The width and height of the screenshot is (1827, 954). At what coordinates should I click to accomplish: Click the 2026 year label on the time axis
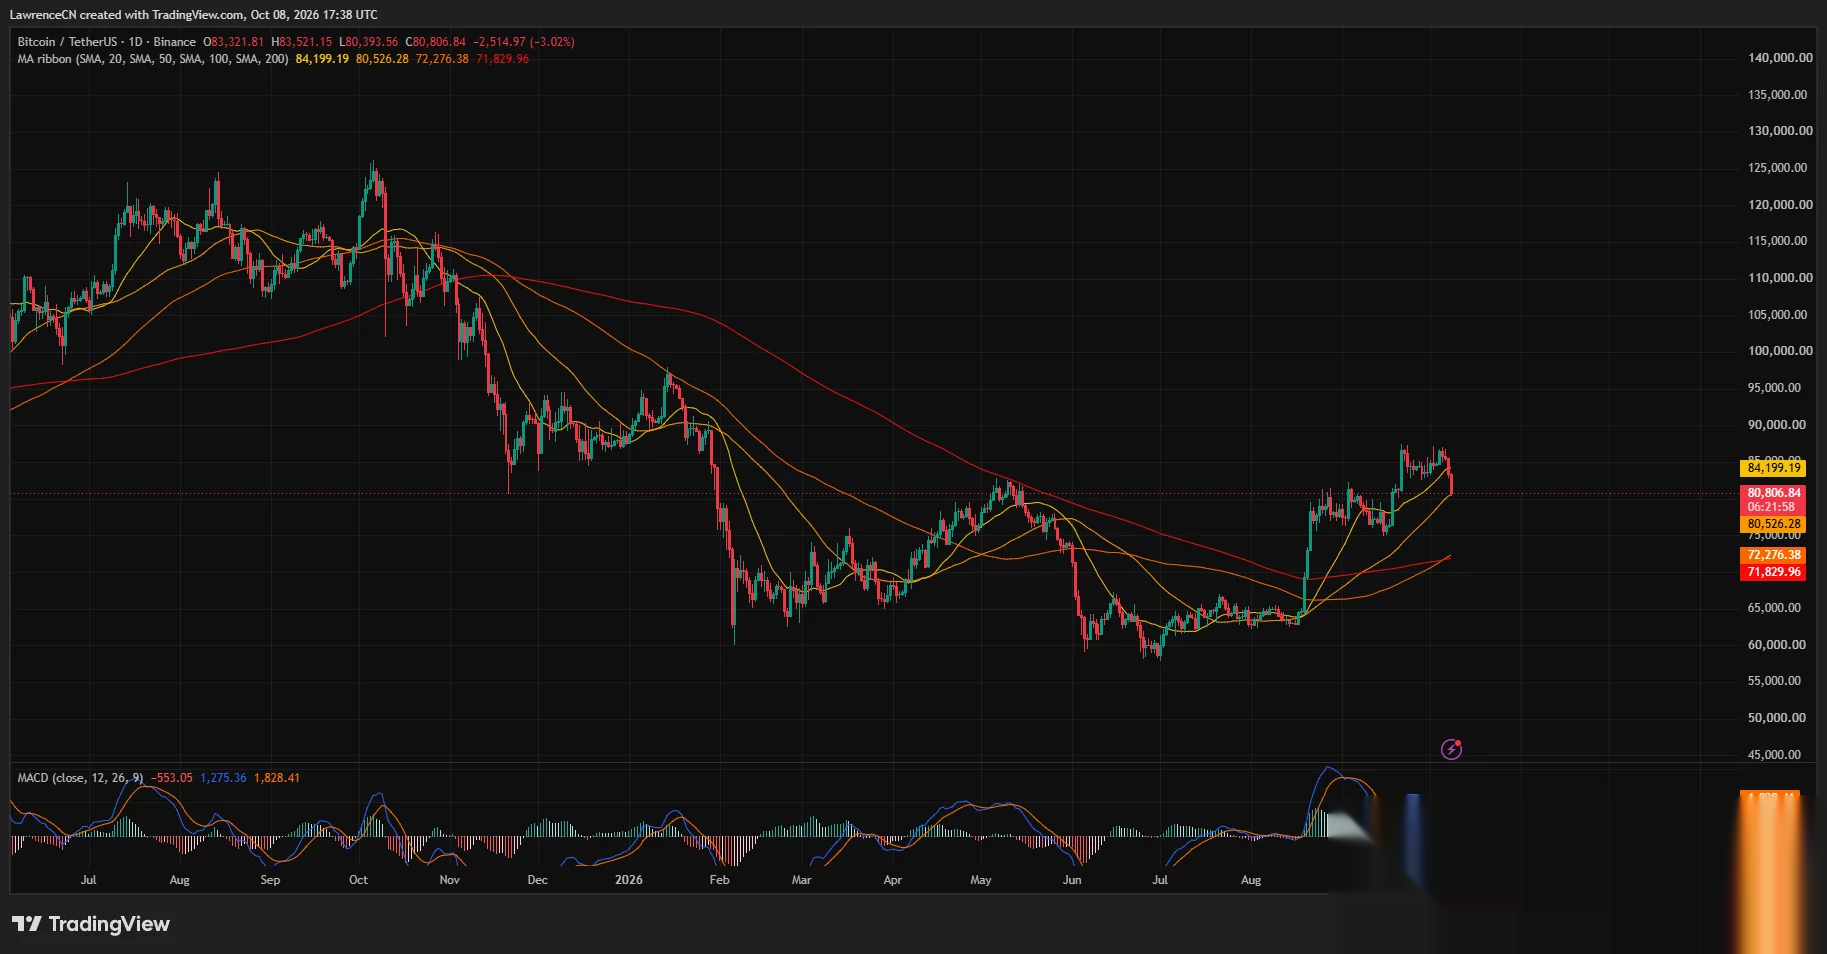click(x=629, y=880)
